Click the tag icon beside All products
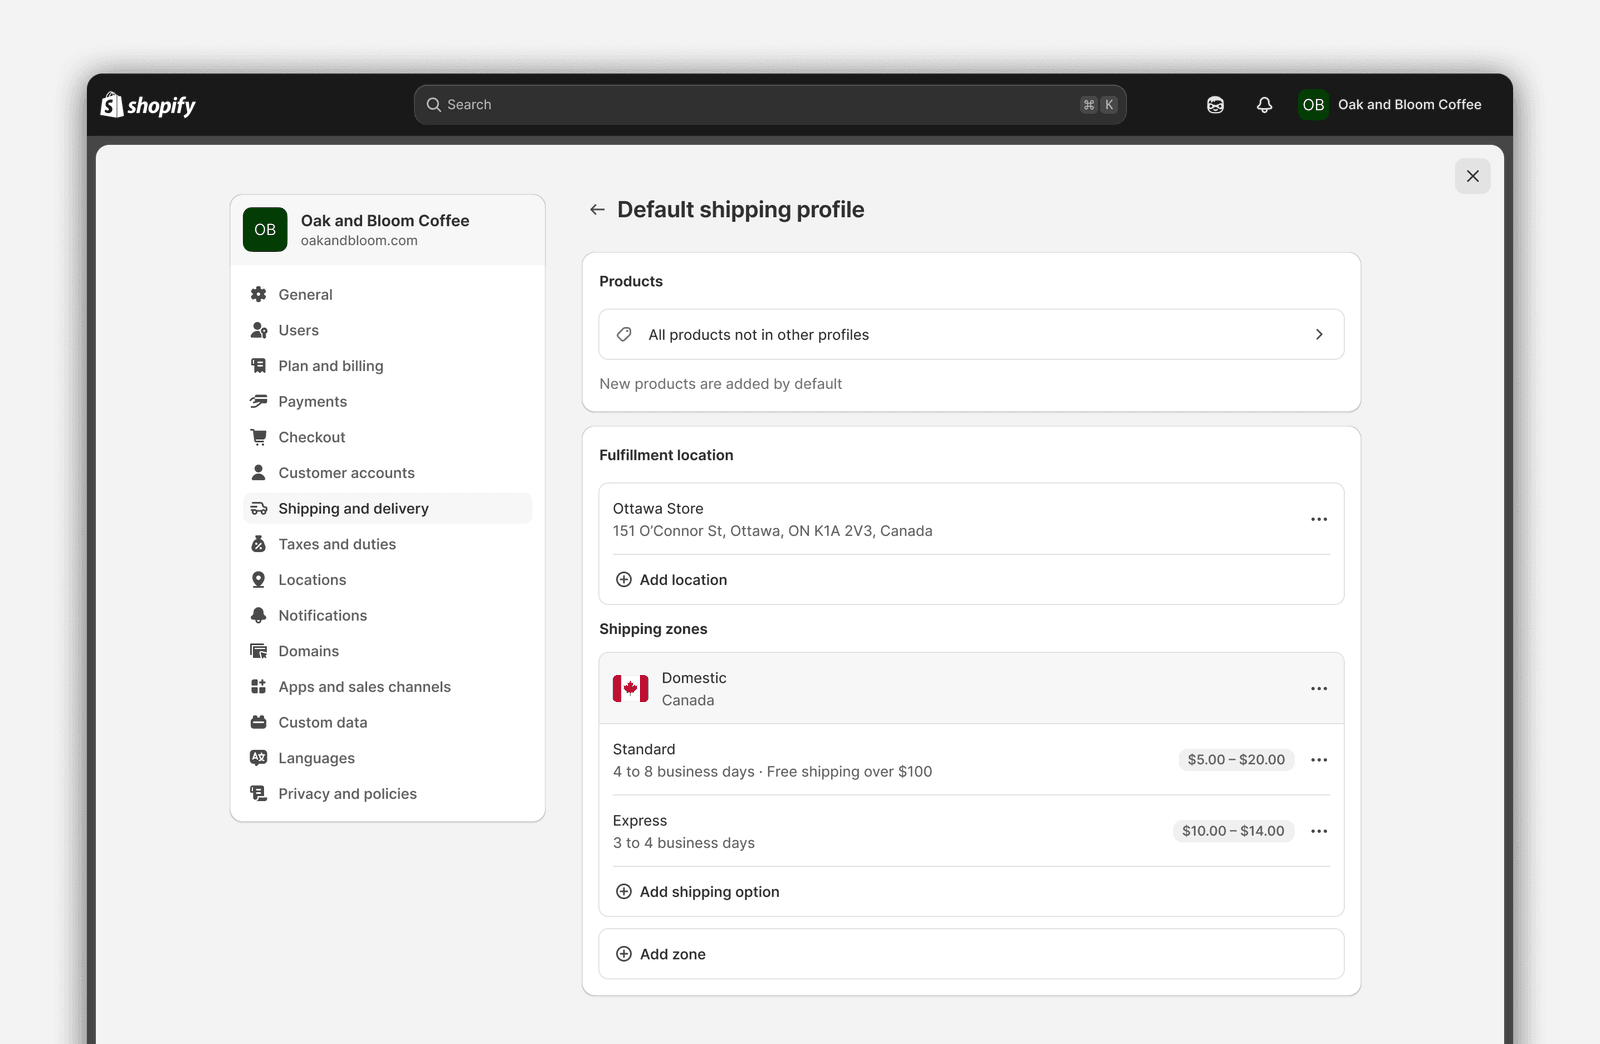Image resolution: width=1600 pixels, height=1044 pixels. pos(624,335)
